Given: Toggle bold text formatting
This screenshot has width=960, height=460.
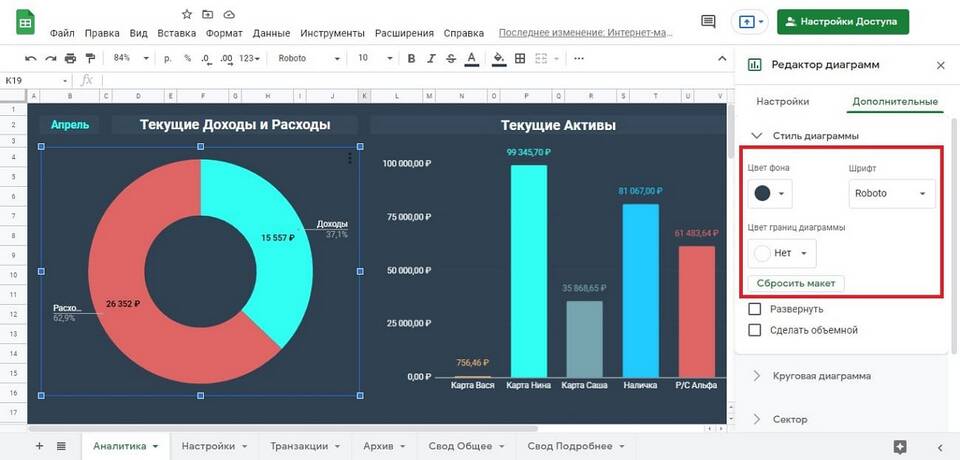Looking at the screenshot, I should [411, 58].
